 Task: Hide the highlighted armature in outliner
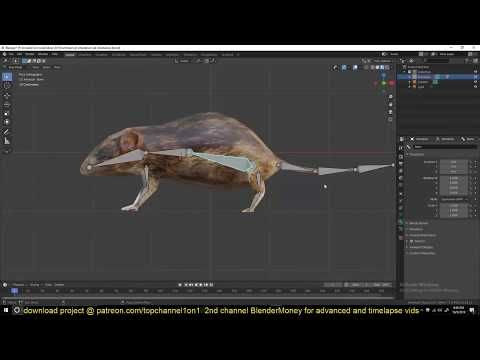(x=475, y=77)
